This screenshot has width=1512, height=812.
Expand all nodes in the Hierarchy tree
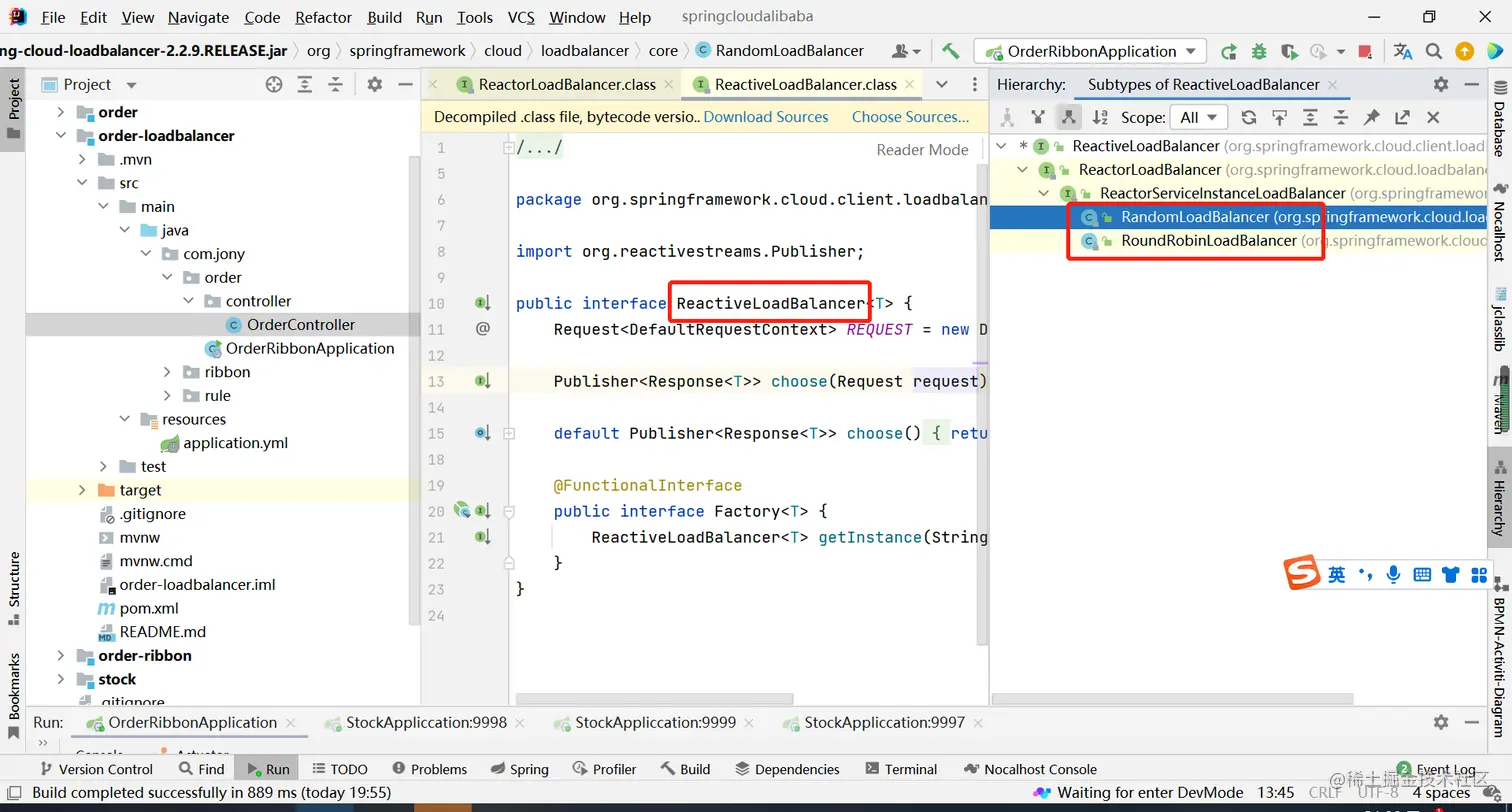1310,117
